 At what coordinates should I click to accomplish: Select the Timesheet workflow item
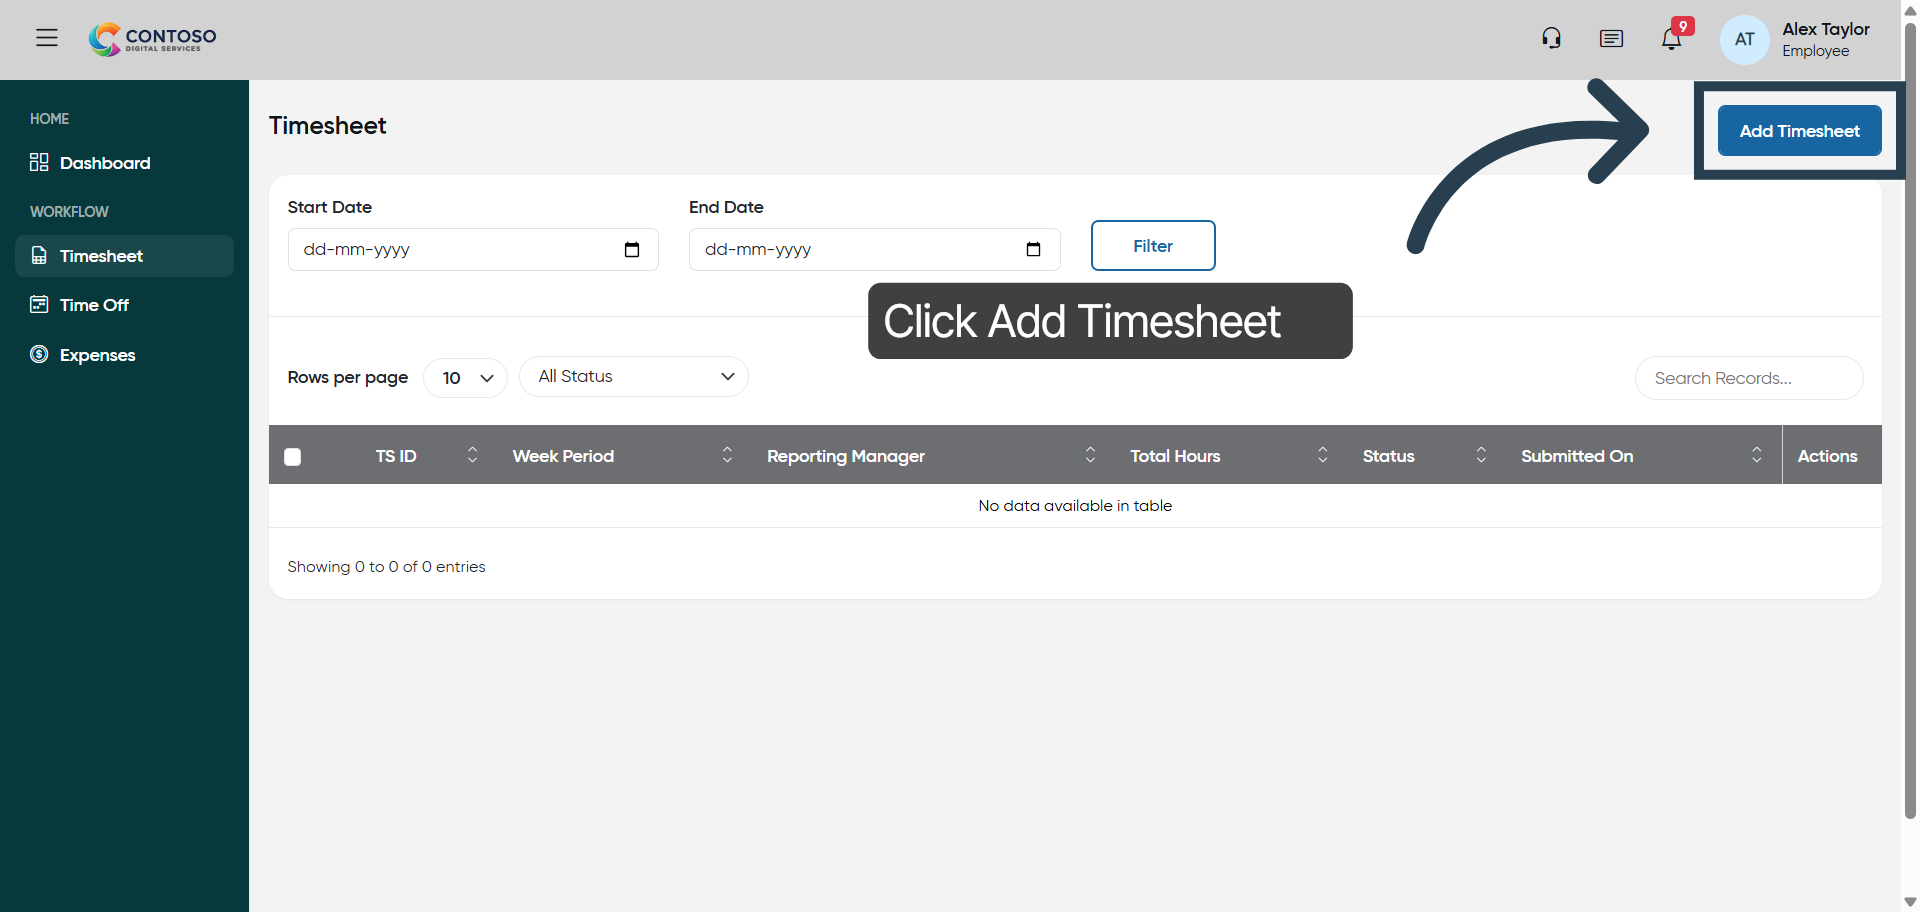click(x=102, y=256)
